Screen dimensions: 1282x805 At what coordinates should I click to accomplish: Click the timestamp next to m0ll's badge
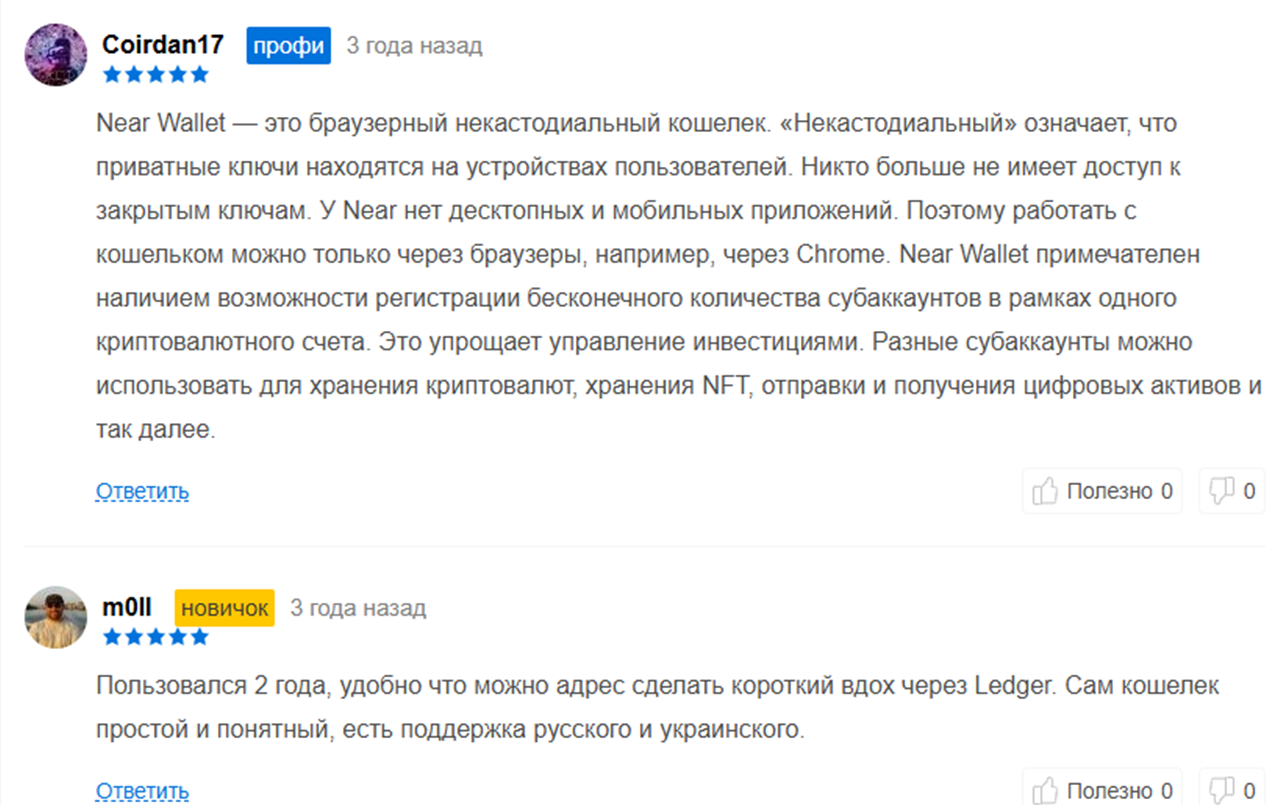tap(358, 608)
